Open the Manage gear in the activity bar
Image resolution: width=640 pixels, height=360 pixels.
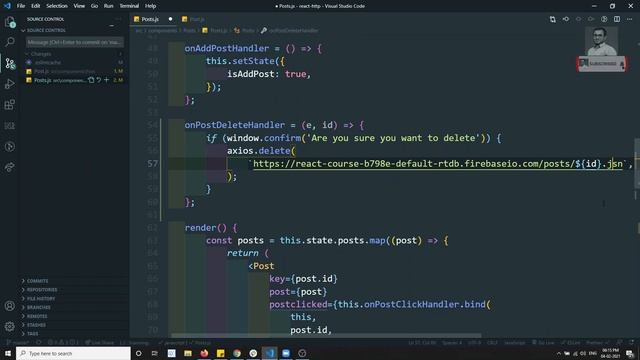pyautogui.click(x=10, y=326)
